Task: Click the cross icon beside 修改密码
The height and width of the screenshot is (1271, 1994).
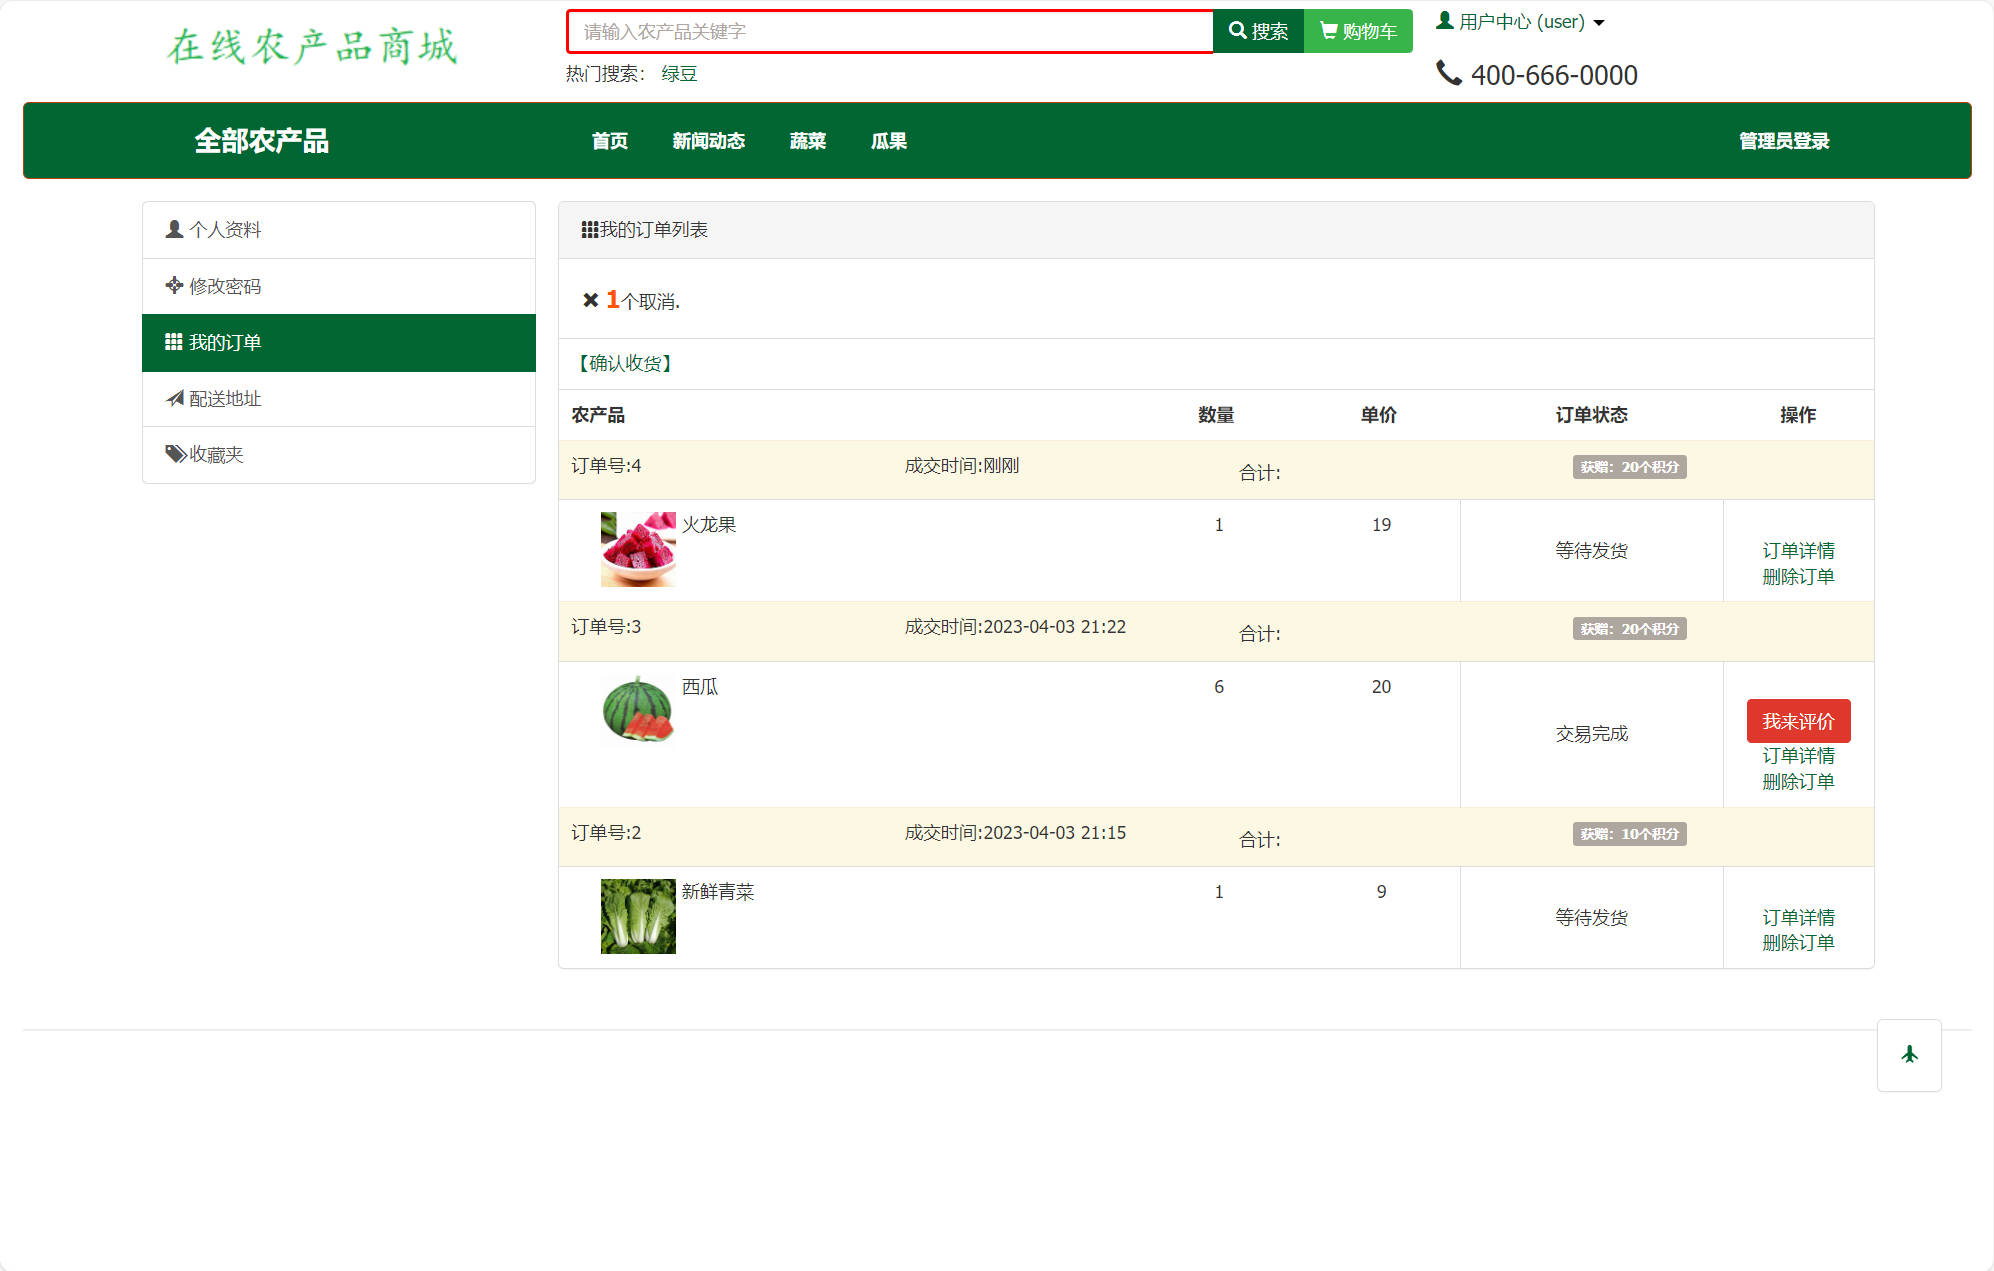Action: pyautogui.click(x=172, y=286)
